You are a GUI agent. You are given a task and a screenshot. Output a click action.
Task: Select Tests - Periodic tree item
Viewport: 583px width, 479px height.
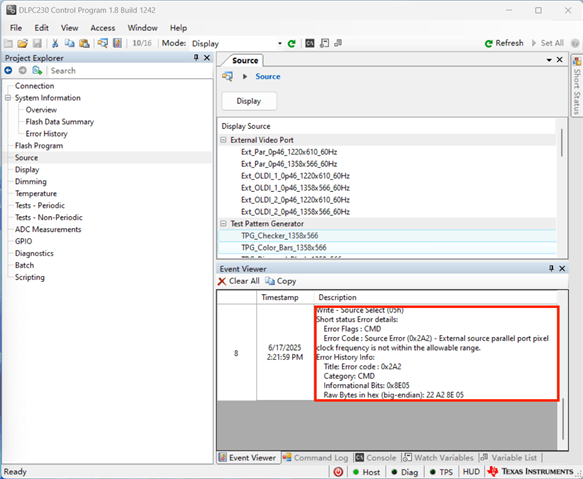point(40,206)
